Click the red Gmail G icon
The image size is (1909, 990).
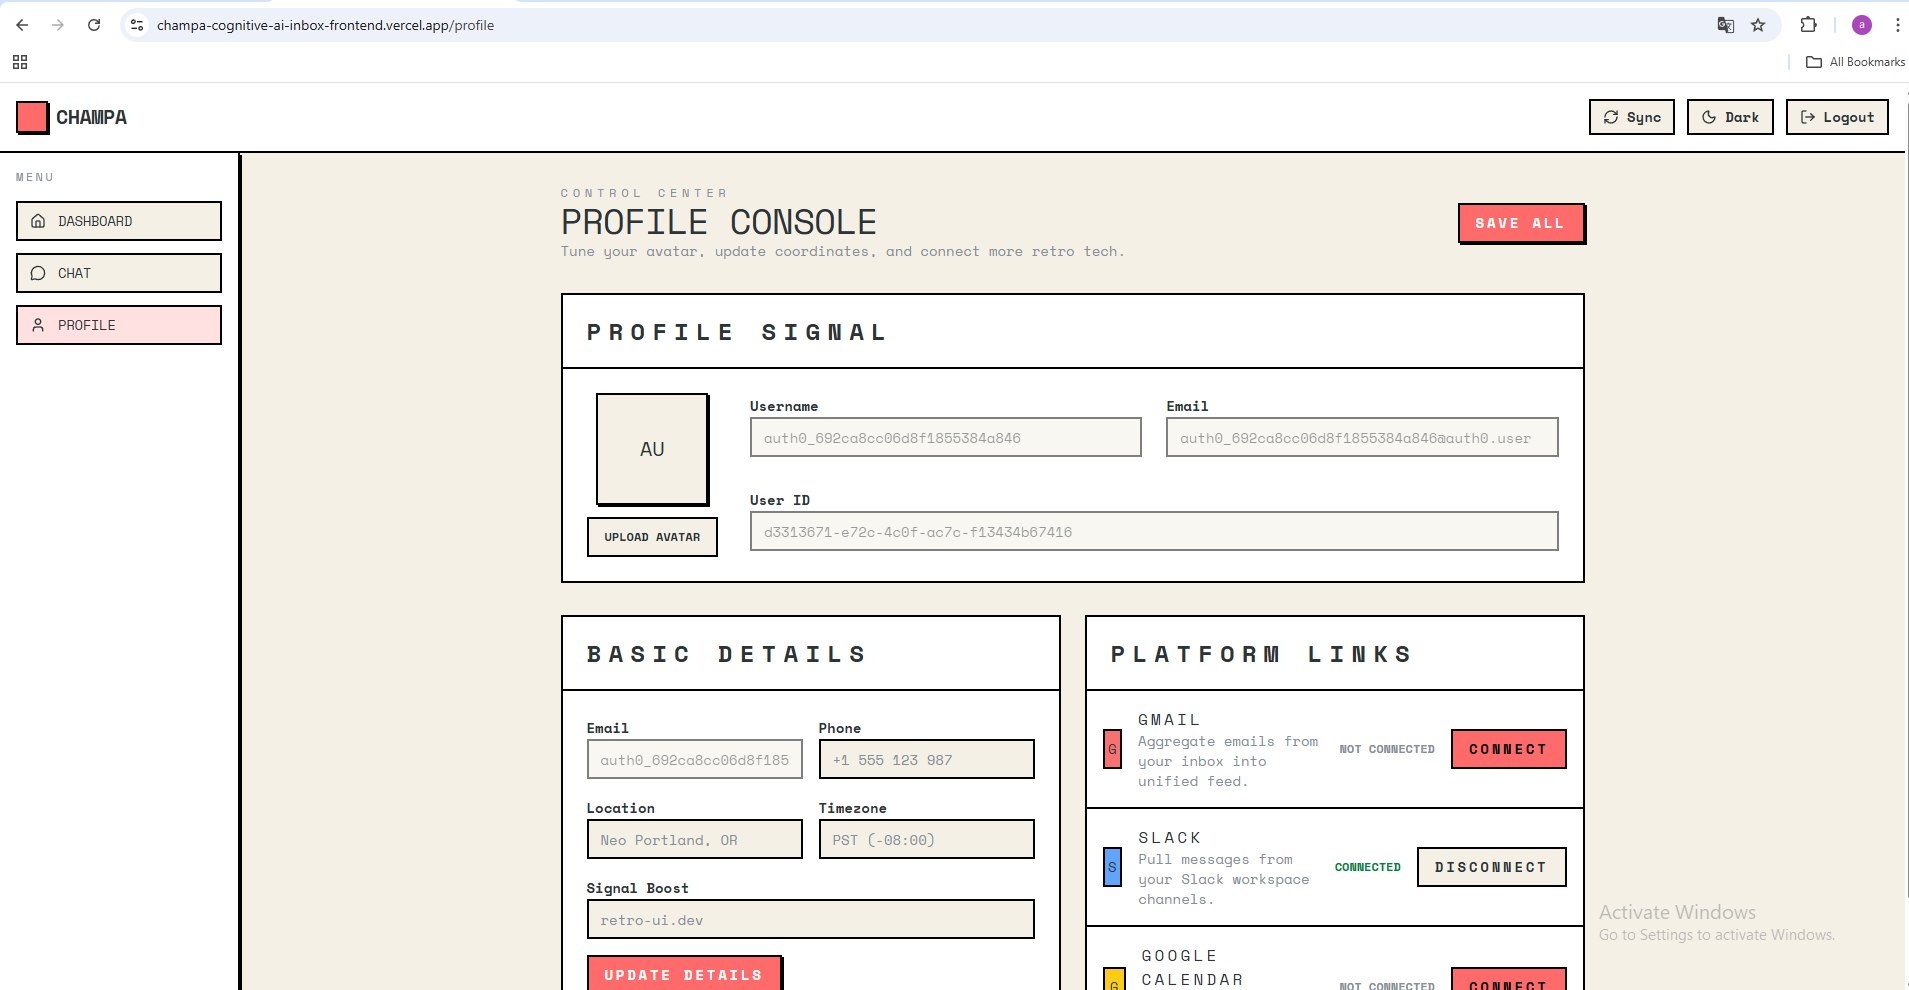click(1112, 749)
